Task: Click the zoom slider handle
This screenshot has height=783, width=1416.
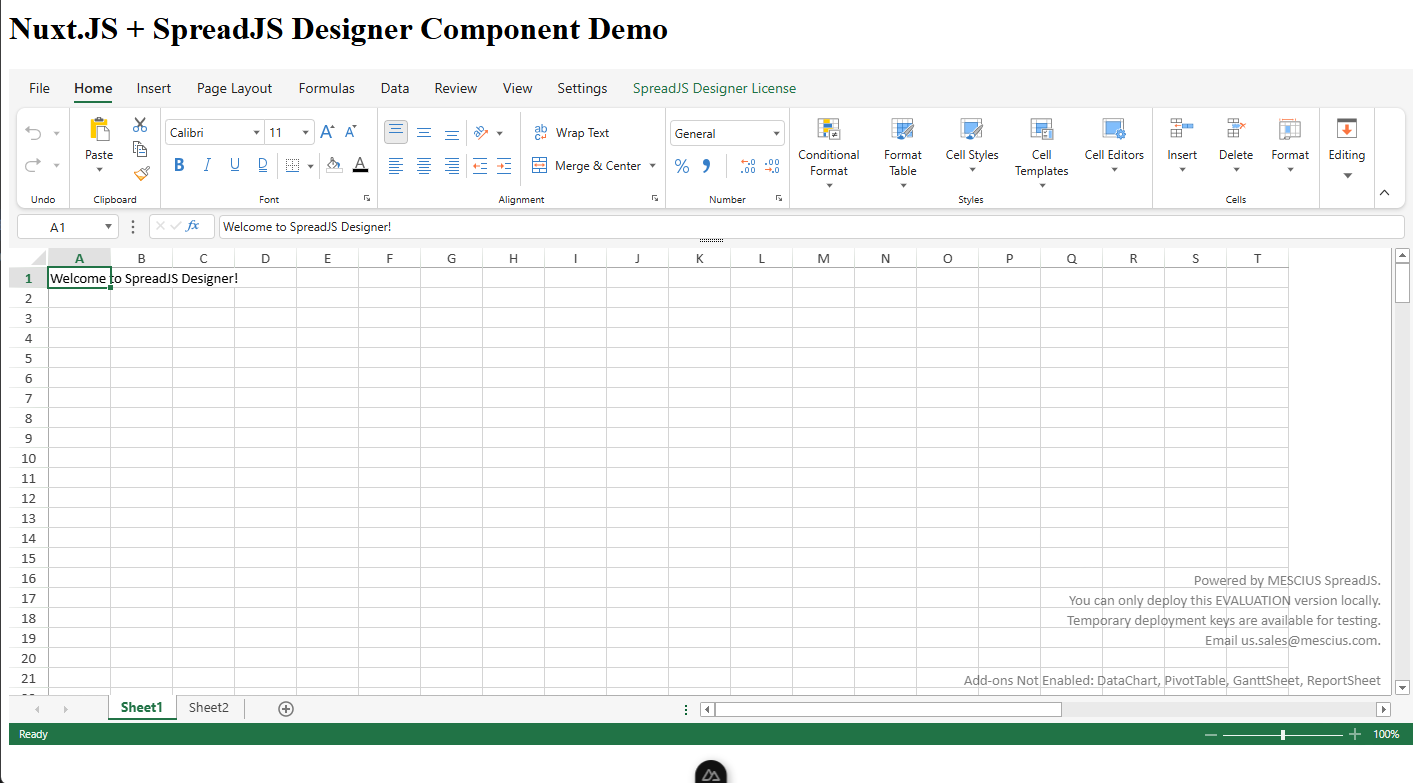Action: coord(1283,734)
